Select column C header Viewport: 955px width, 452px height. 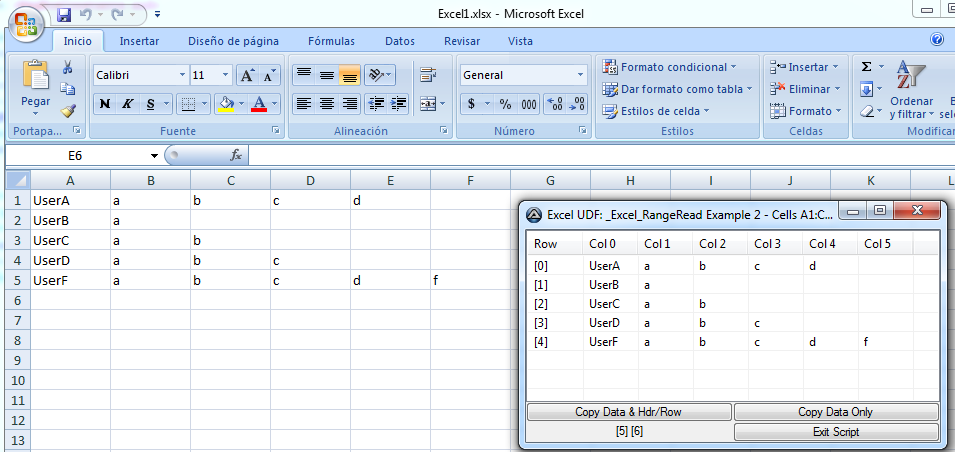click(x=230, y=180)
